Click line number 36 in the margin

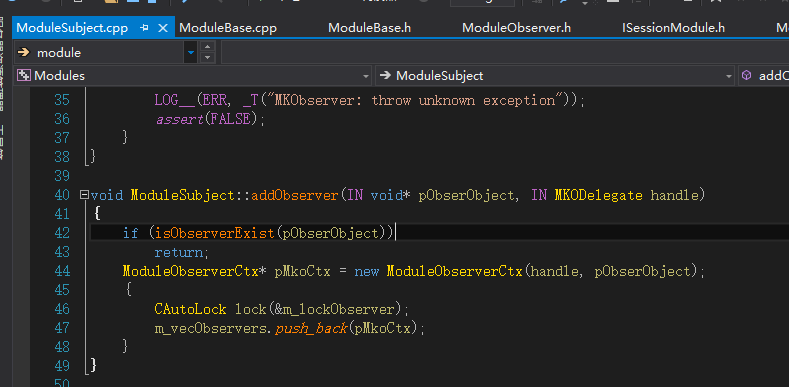[61, 119]
